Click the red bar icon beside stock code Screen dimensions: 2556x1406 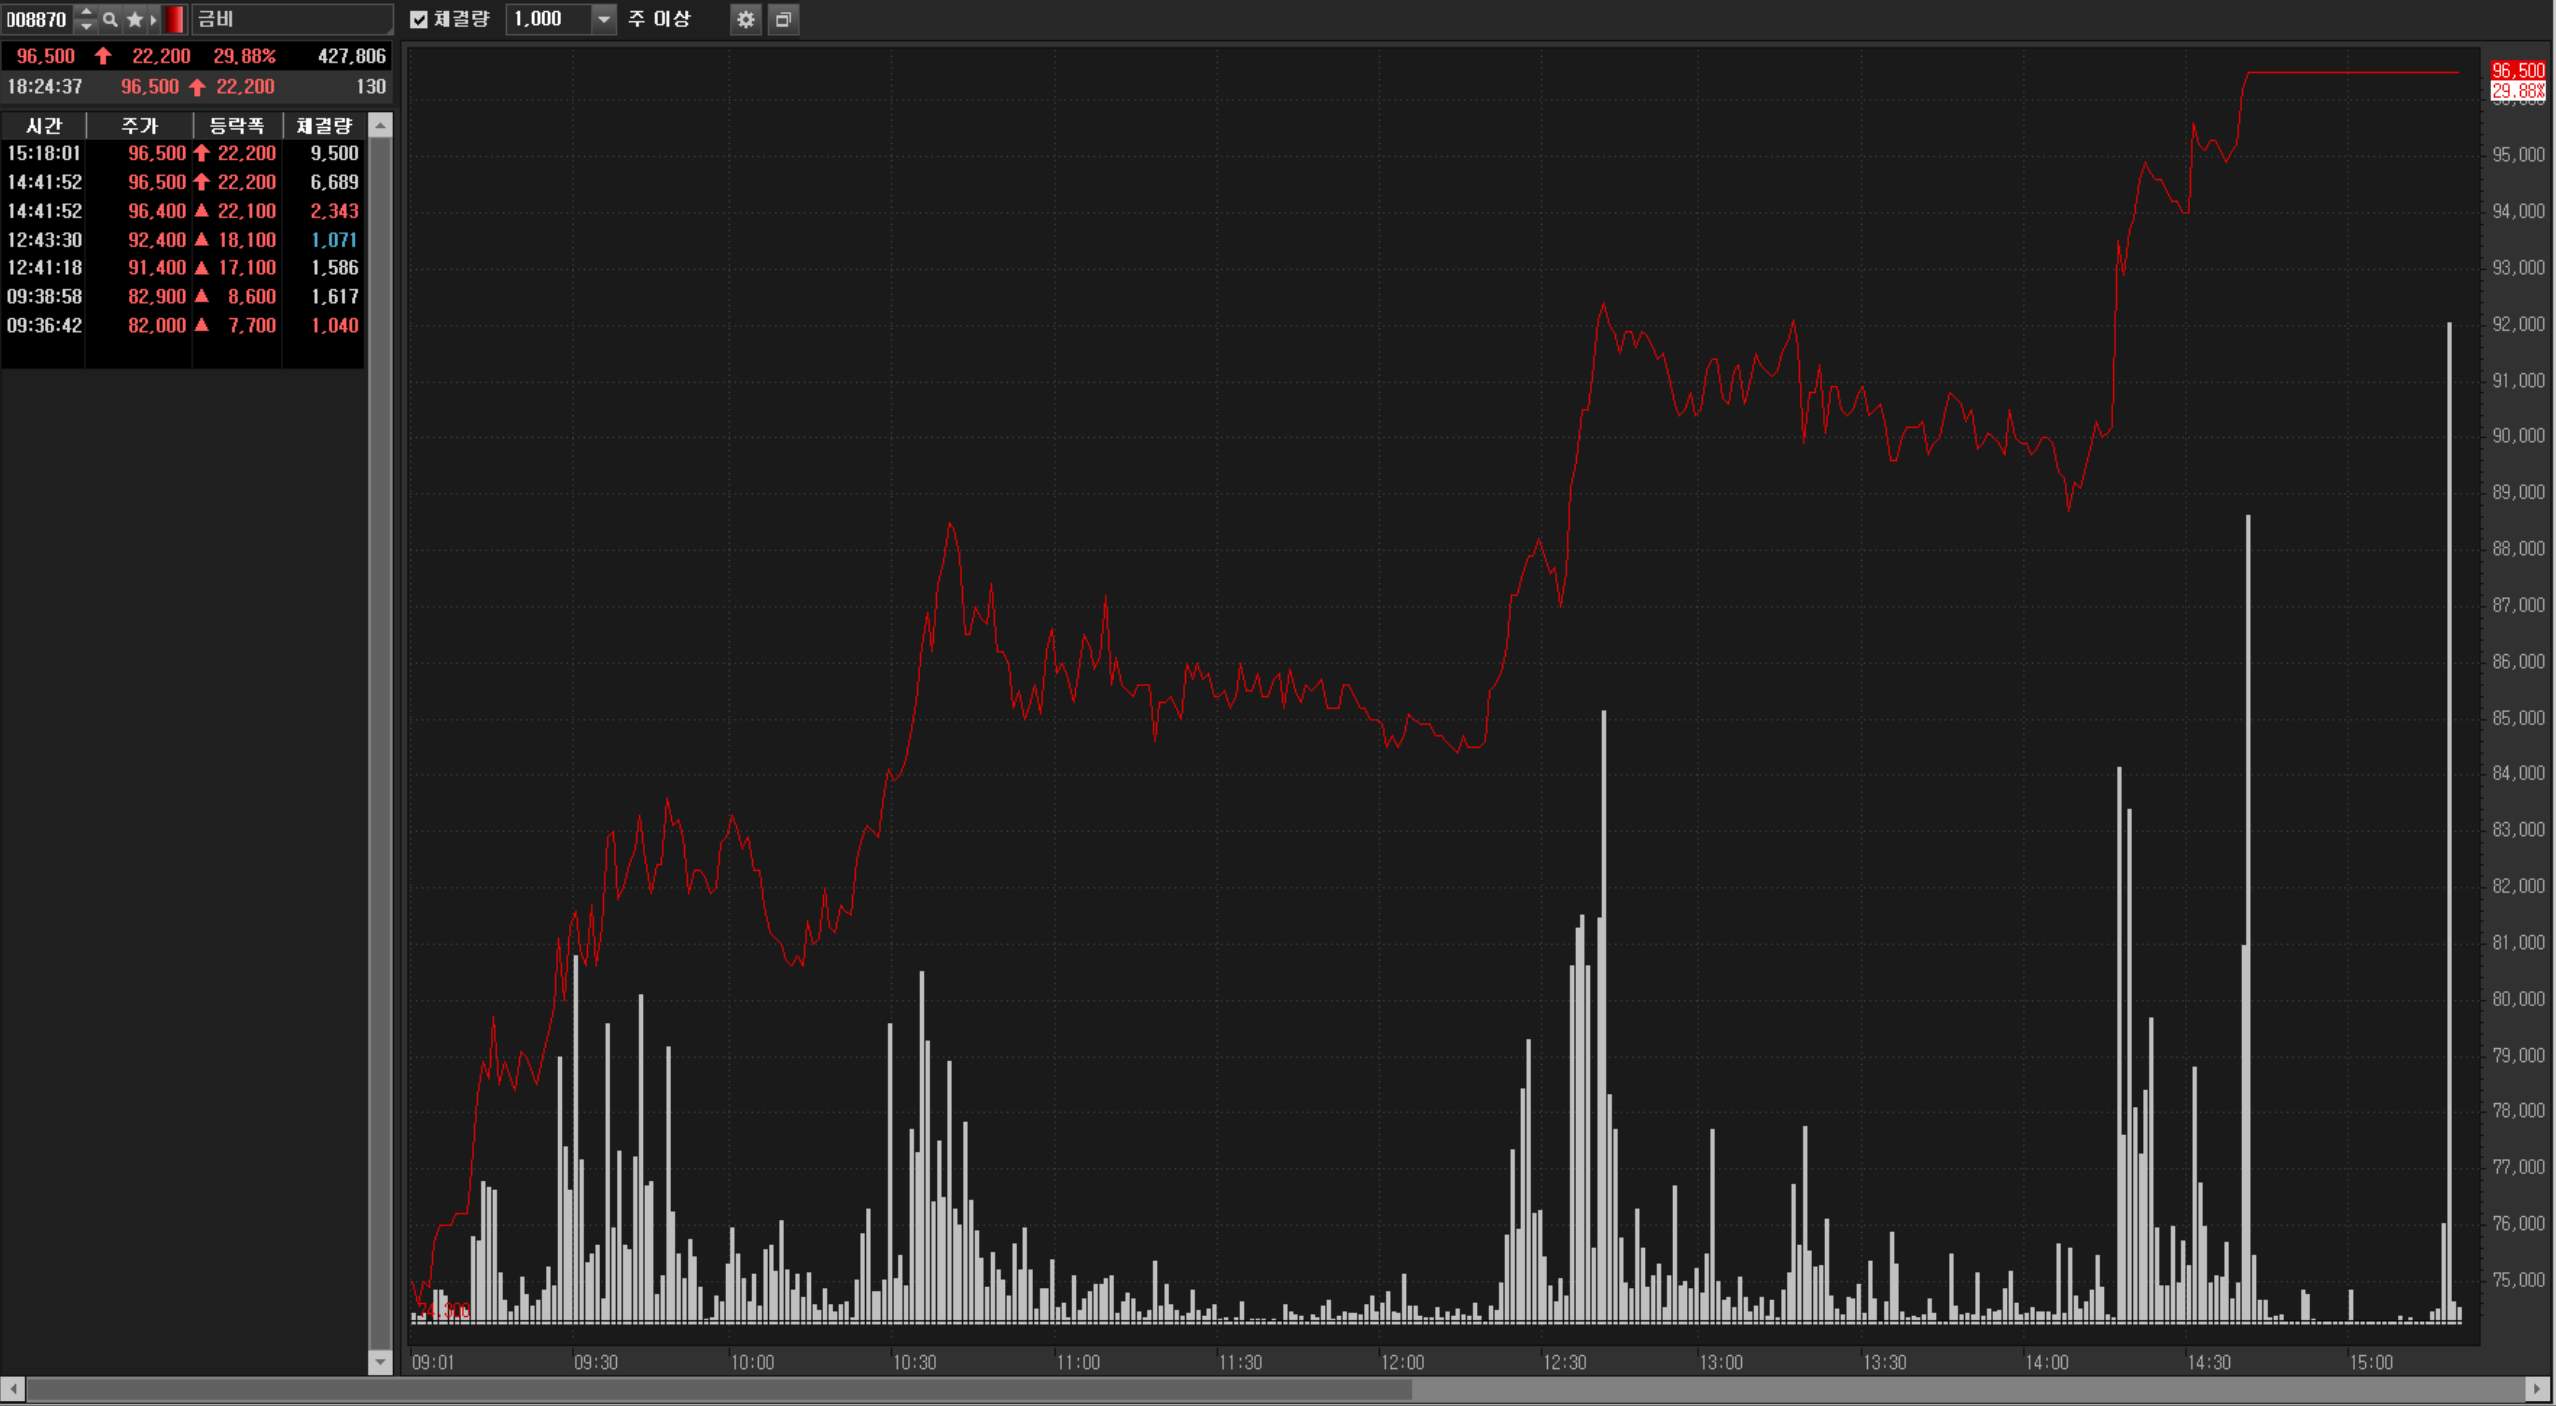[x=175, y=19]
